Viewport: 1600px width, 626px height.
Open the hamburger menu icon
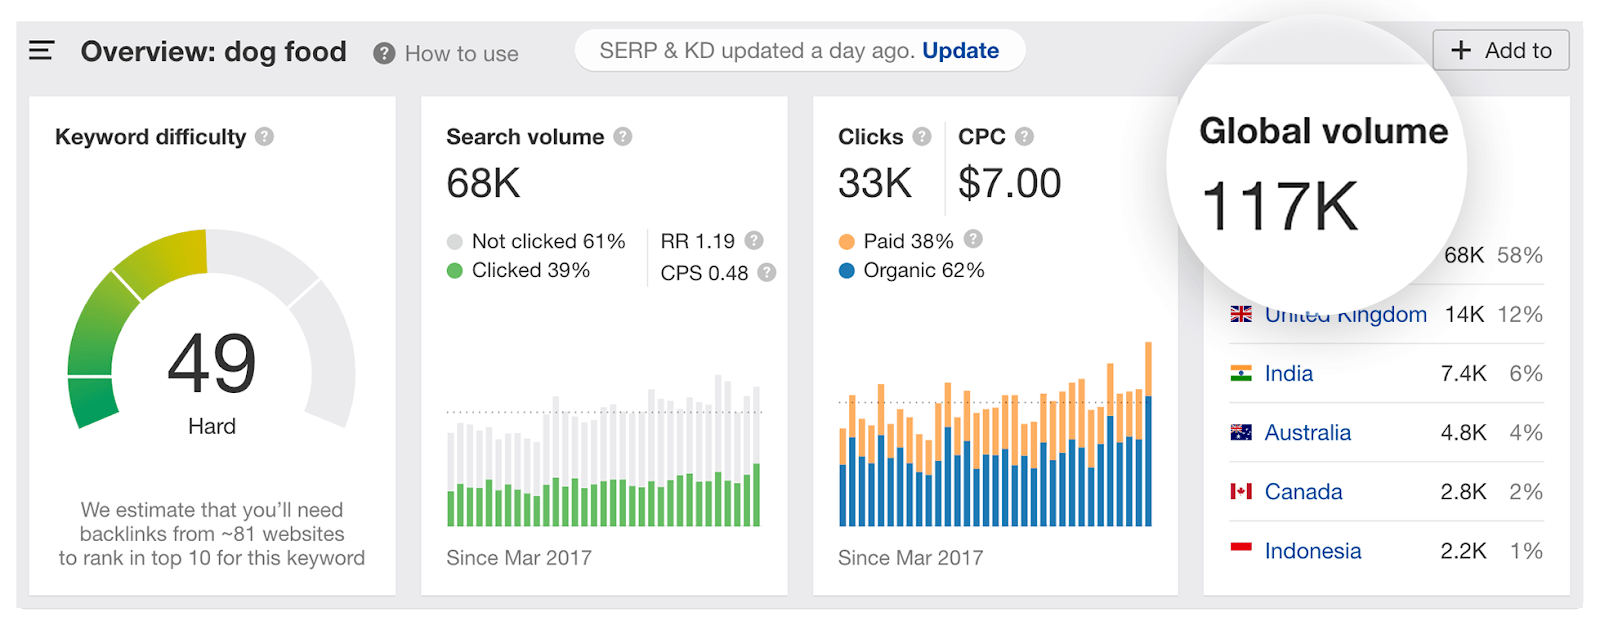(41, 51)
